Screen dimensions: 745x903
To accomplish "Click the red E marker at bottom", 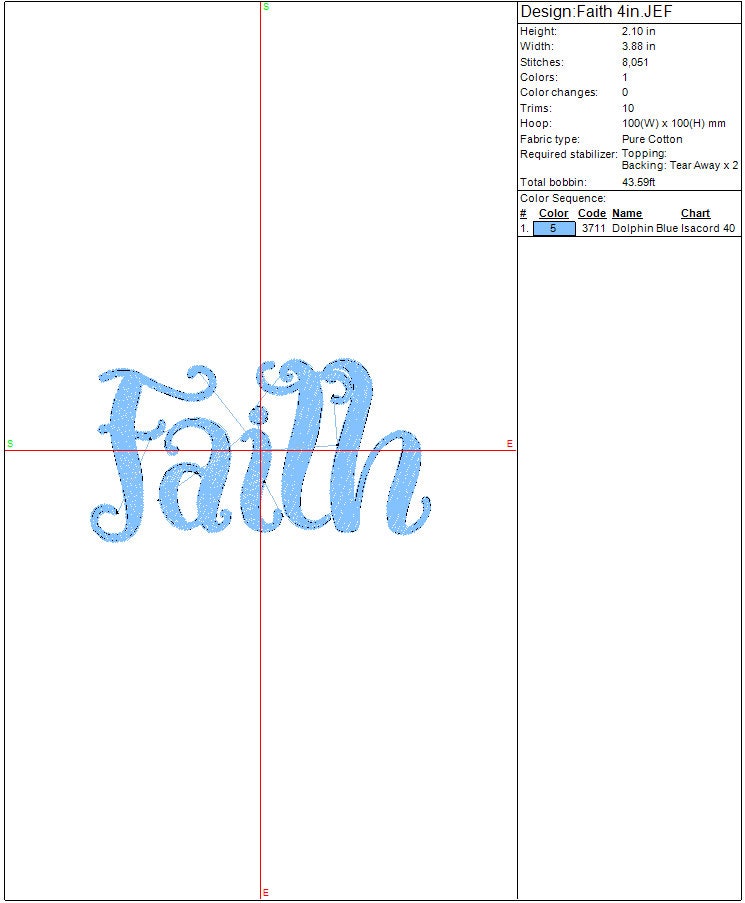I will point(266,892).
